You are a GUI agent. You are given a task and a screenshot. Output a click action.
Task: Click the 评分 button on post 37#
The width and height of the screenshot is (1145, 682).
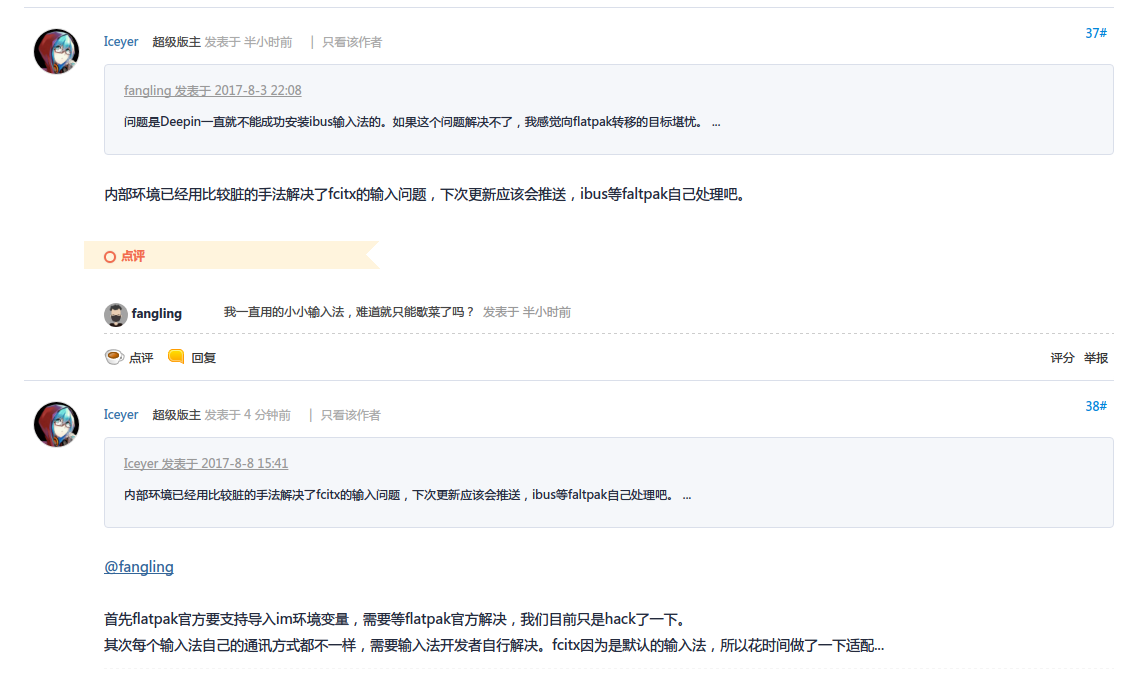click(1062, 358)
